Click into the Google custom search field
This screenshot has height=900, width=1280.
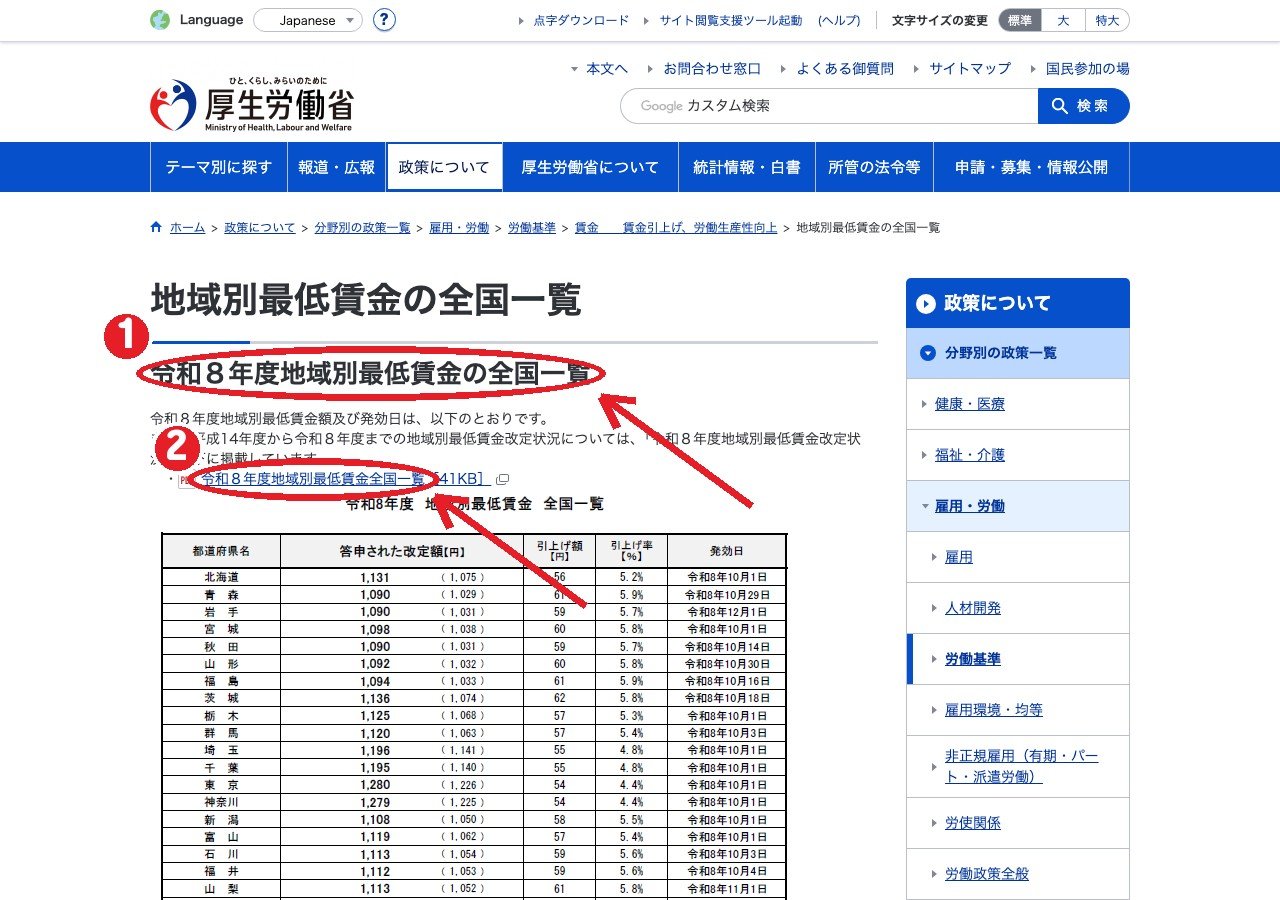(829, 106)
